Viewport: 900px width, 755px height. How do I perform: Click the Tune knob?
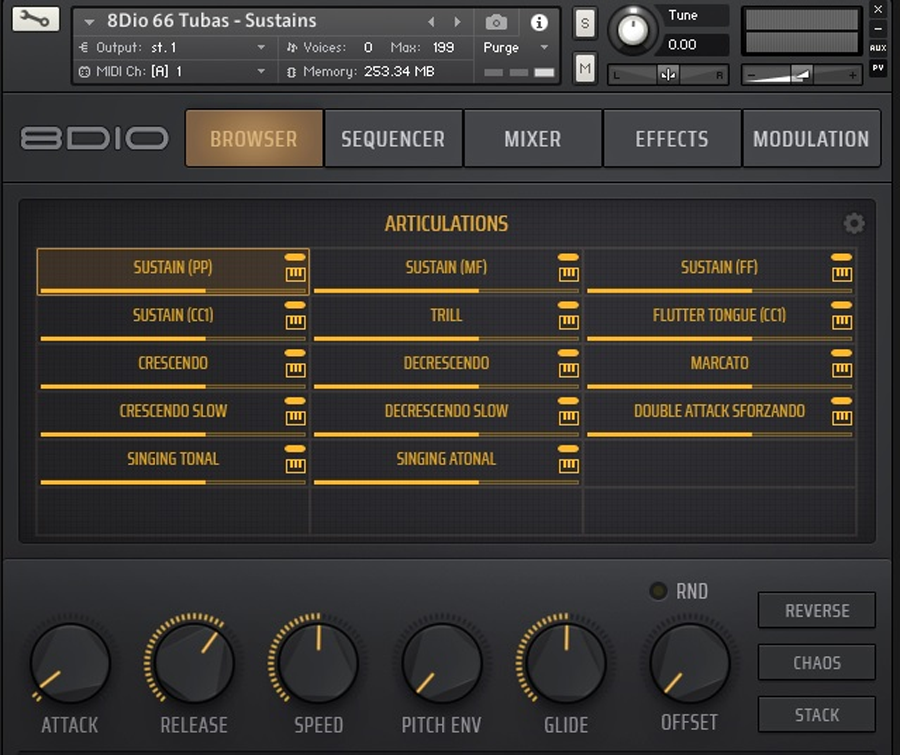(x=633, y=30)
